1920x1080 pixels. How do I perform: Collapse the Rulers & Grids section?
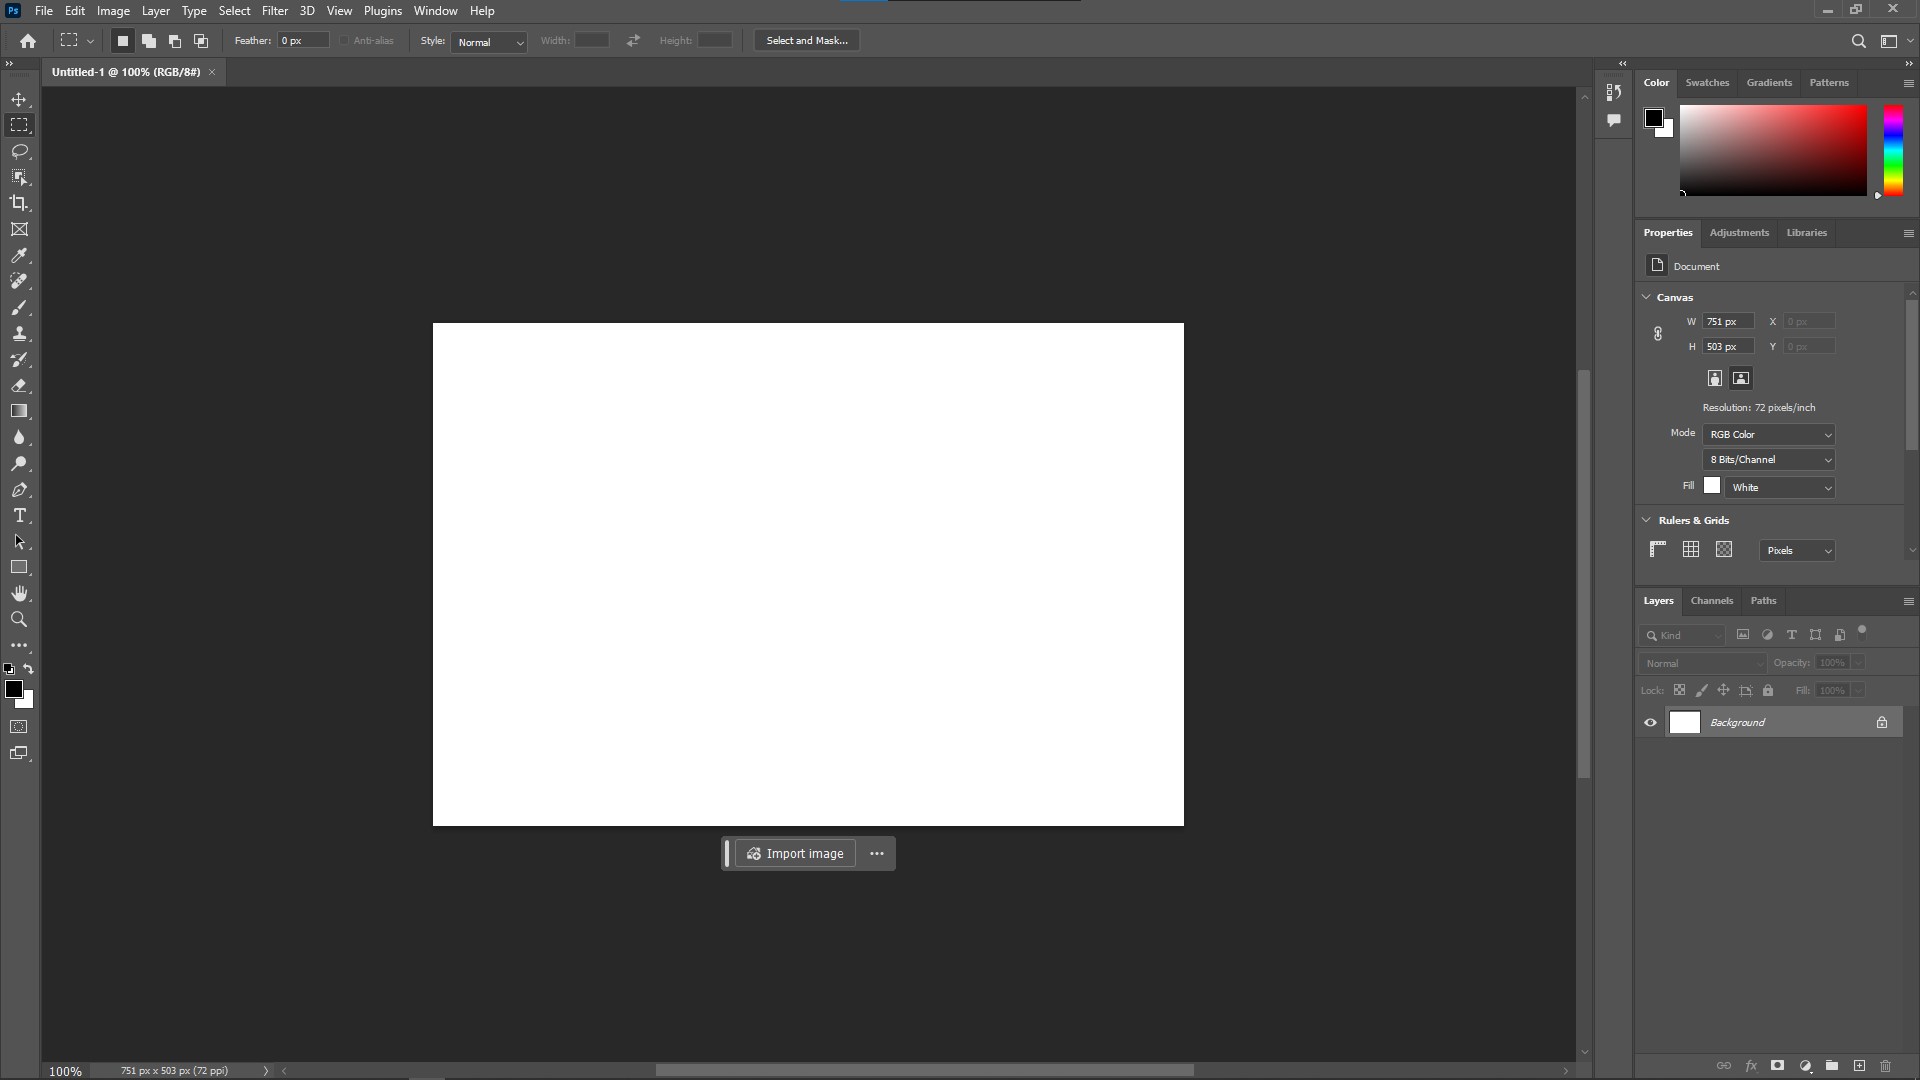[1646, 520]
